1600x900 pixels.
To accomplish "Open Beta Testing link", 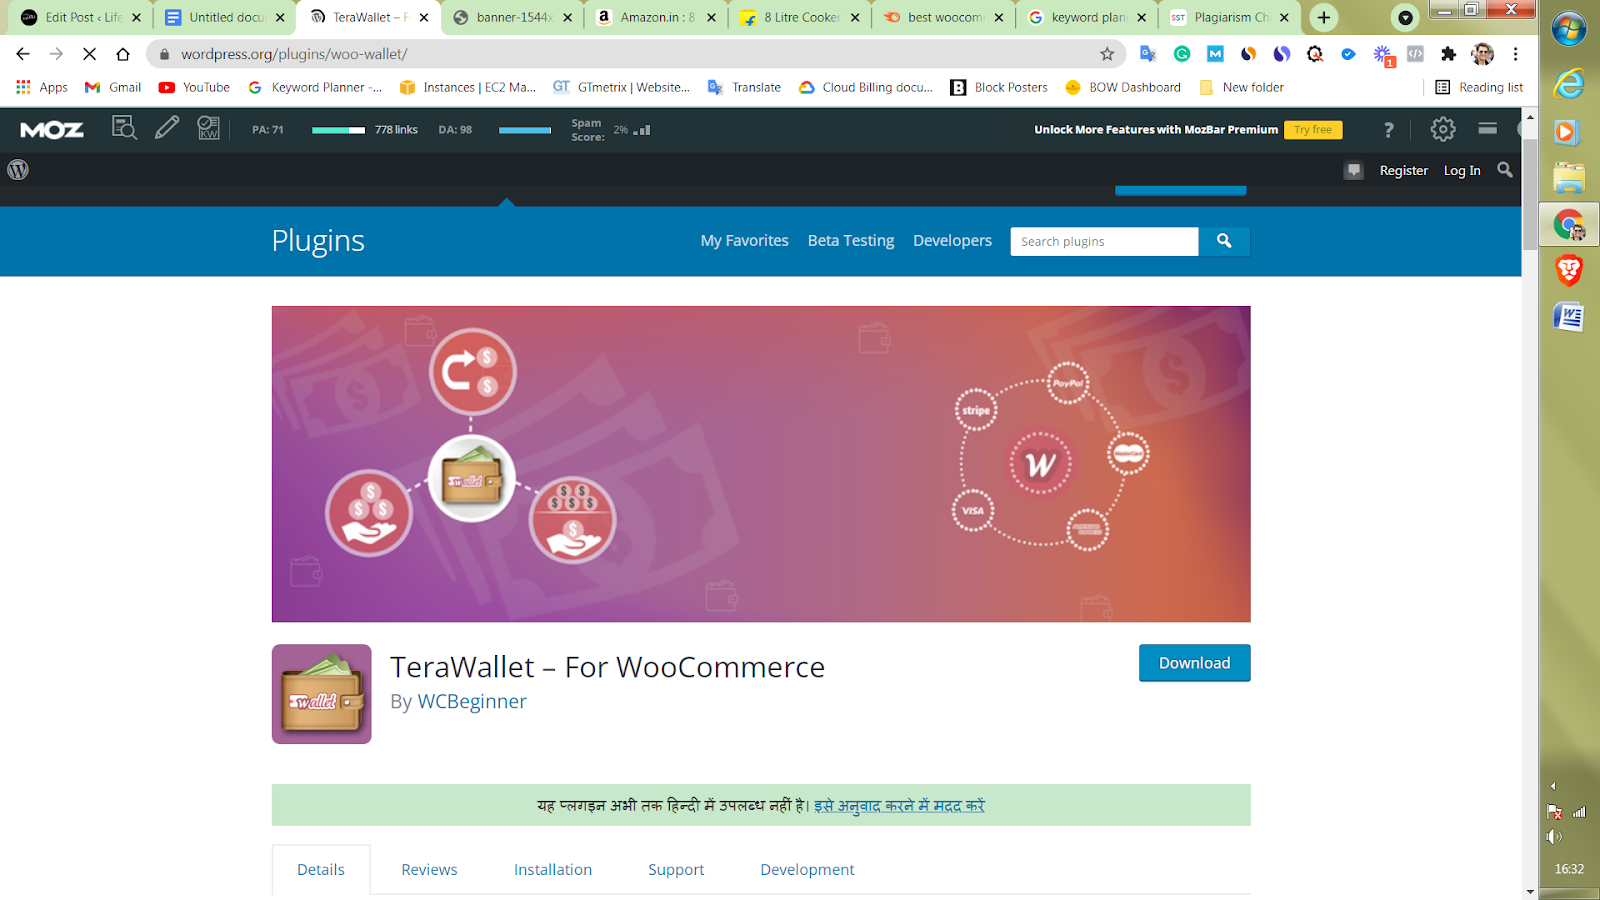I will [x=851, y=241].
